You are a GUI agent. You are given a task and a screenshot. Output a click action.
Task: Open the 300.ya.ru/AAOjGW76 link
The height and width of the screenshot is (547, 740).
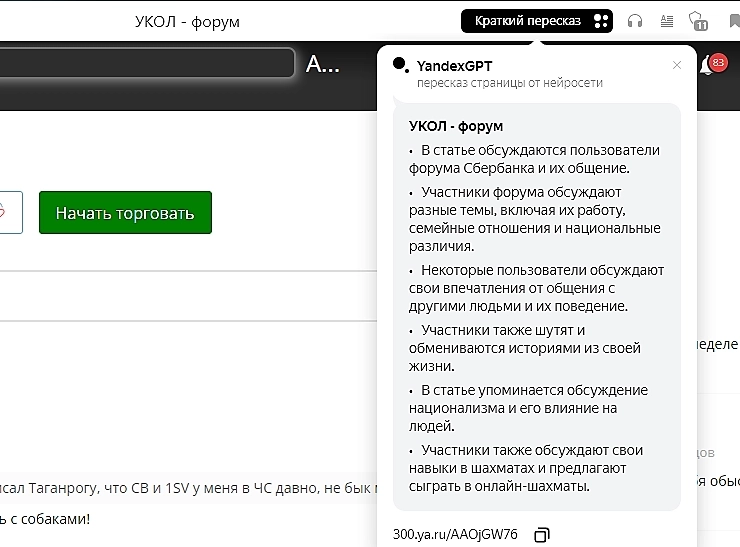[455, 534]
